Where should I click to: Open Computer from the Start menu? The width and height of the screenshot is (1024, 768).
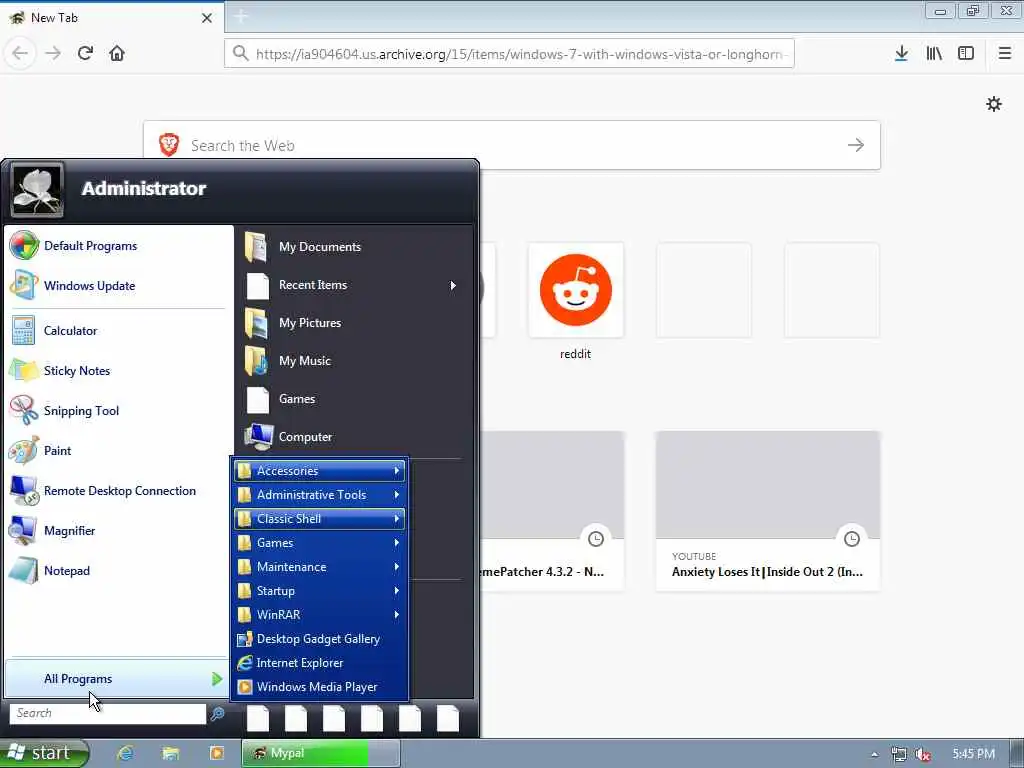tap(353, 436)
